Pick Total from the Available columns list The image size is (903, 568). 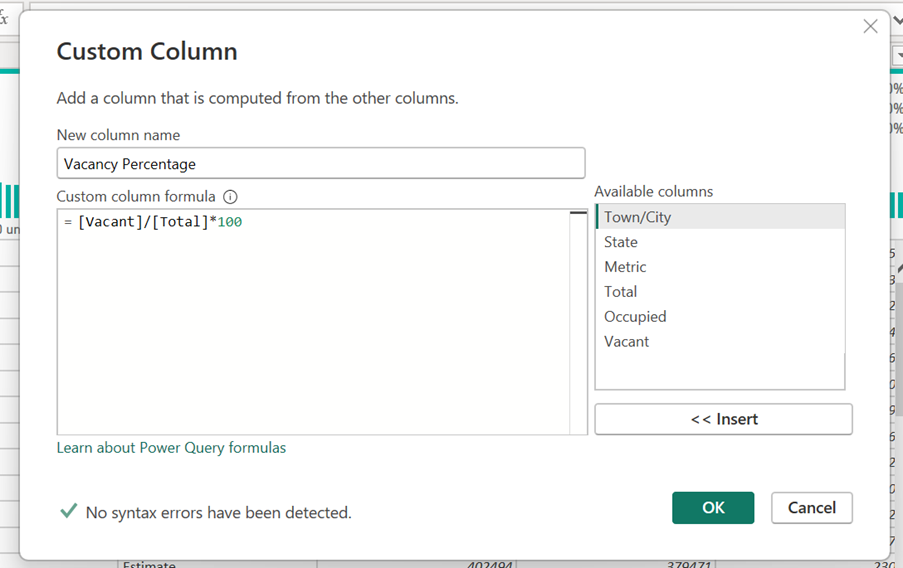point(621,292)
